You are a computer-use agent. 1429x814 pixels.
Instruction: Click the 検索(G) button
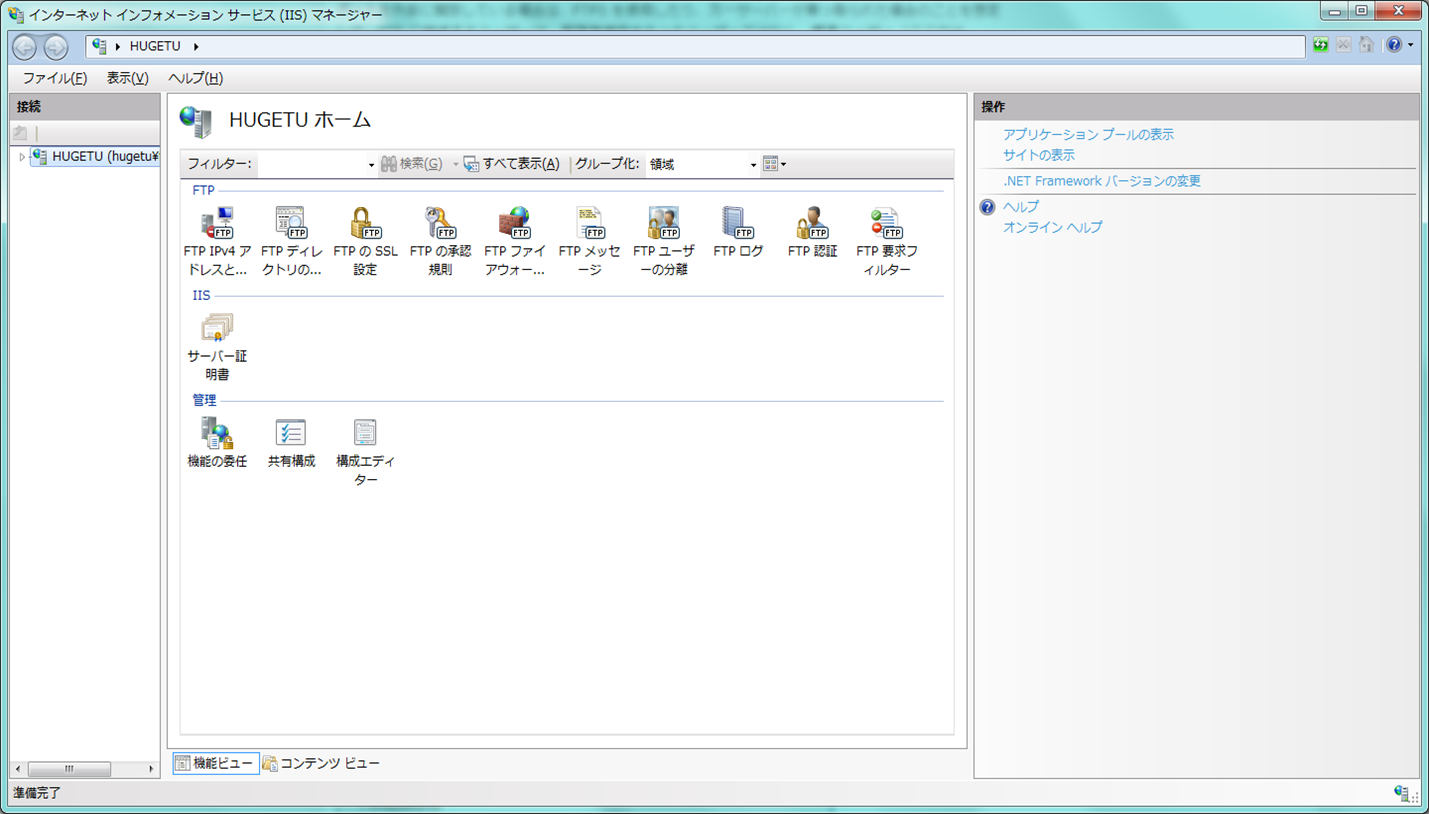point(412,164)
